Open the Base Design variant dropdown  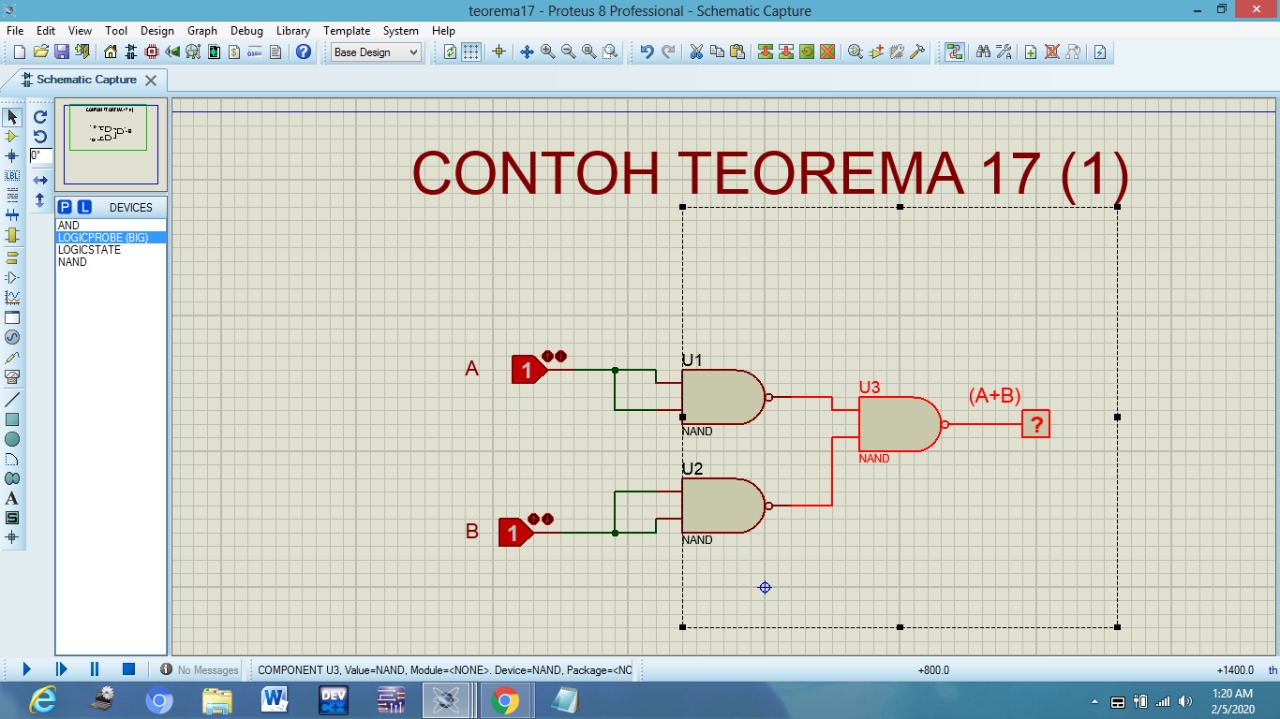click(376, 52)
